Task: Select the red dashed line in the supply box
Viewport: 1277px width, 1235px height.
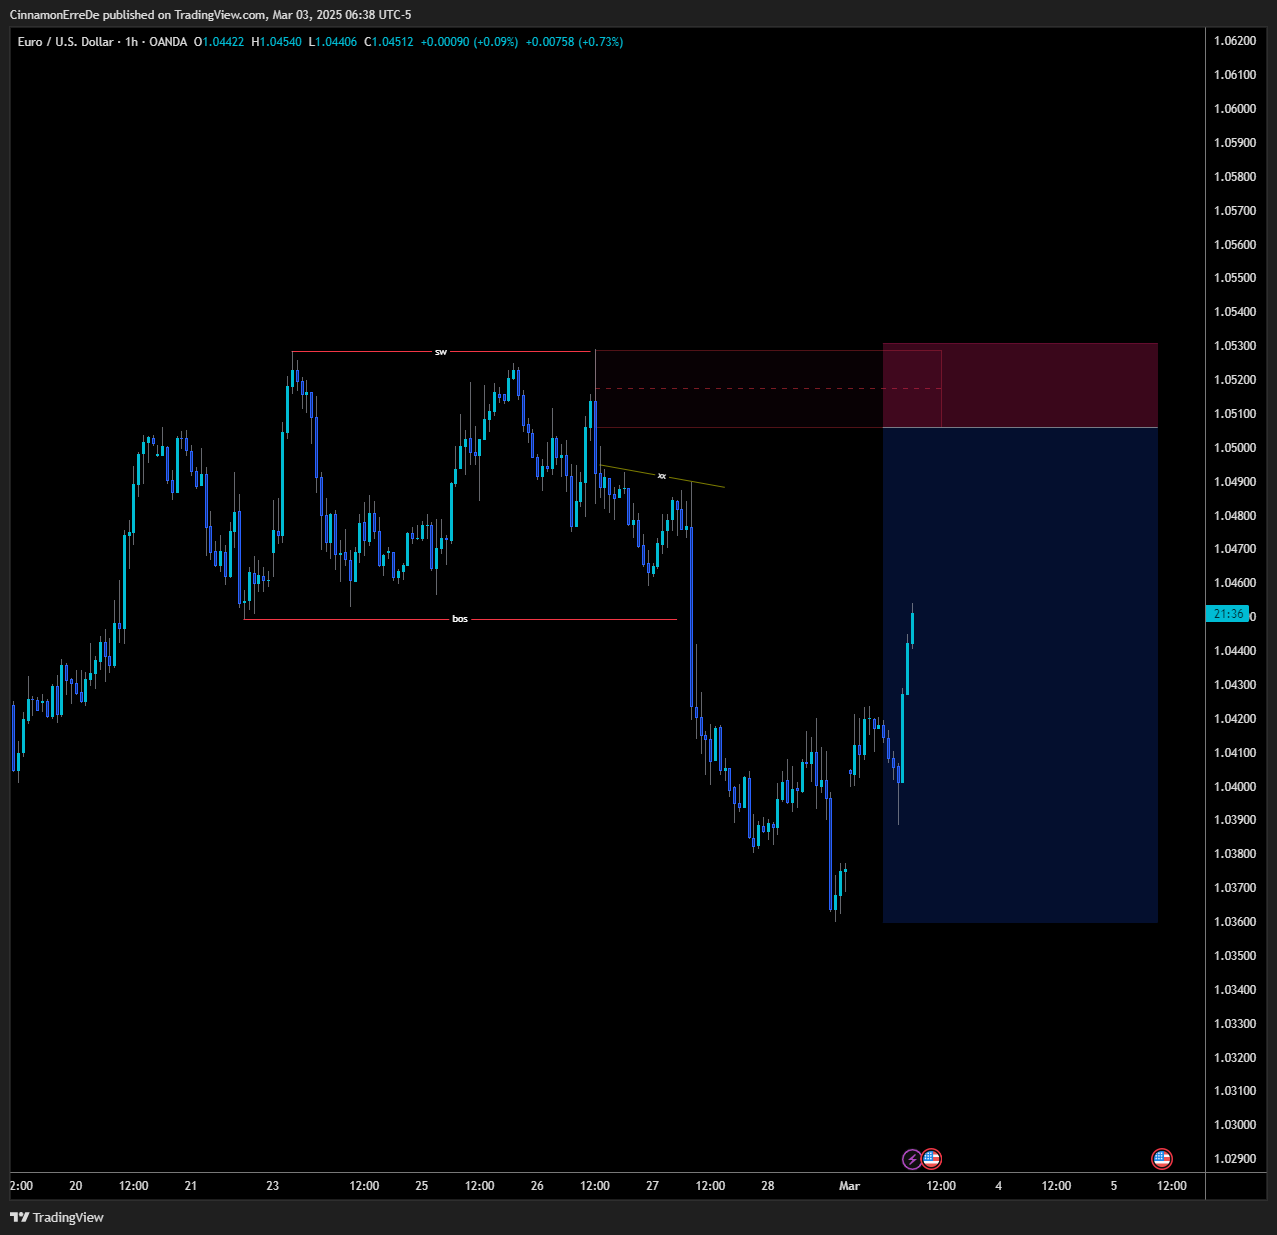Action: point(768,388)
